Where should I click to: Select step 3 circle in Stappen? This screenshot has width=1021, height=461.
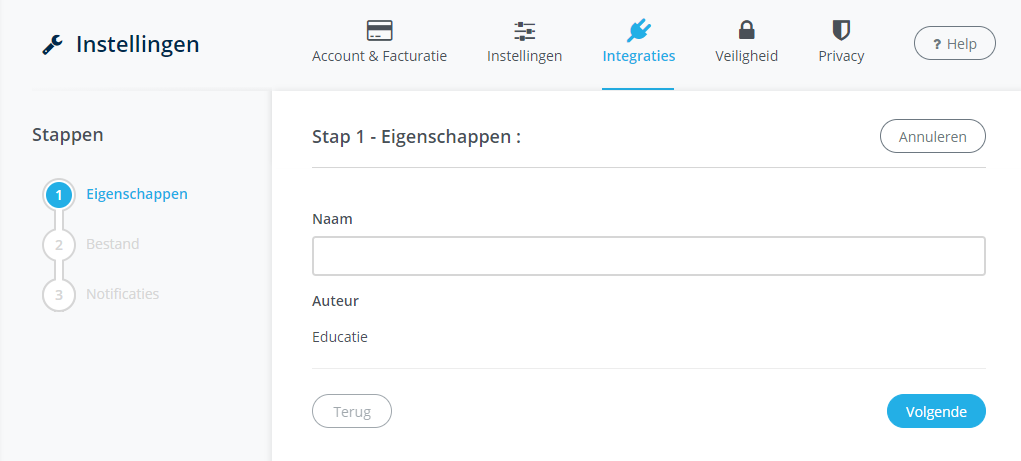59,295
